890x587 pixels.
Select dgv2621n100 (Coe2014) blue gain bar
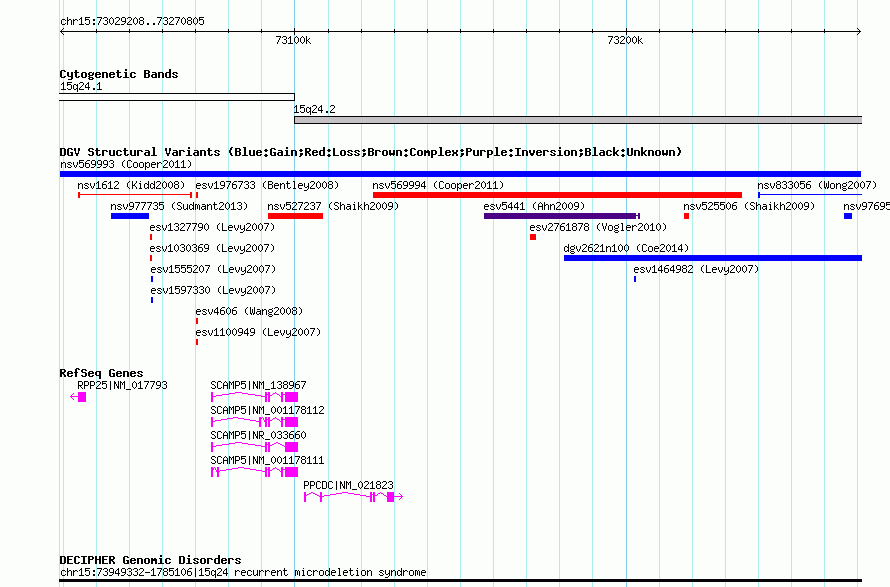click(713, 258)
